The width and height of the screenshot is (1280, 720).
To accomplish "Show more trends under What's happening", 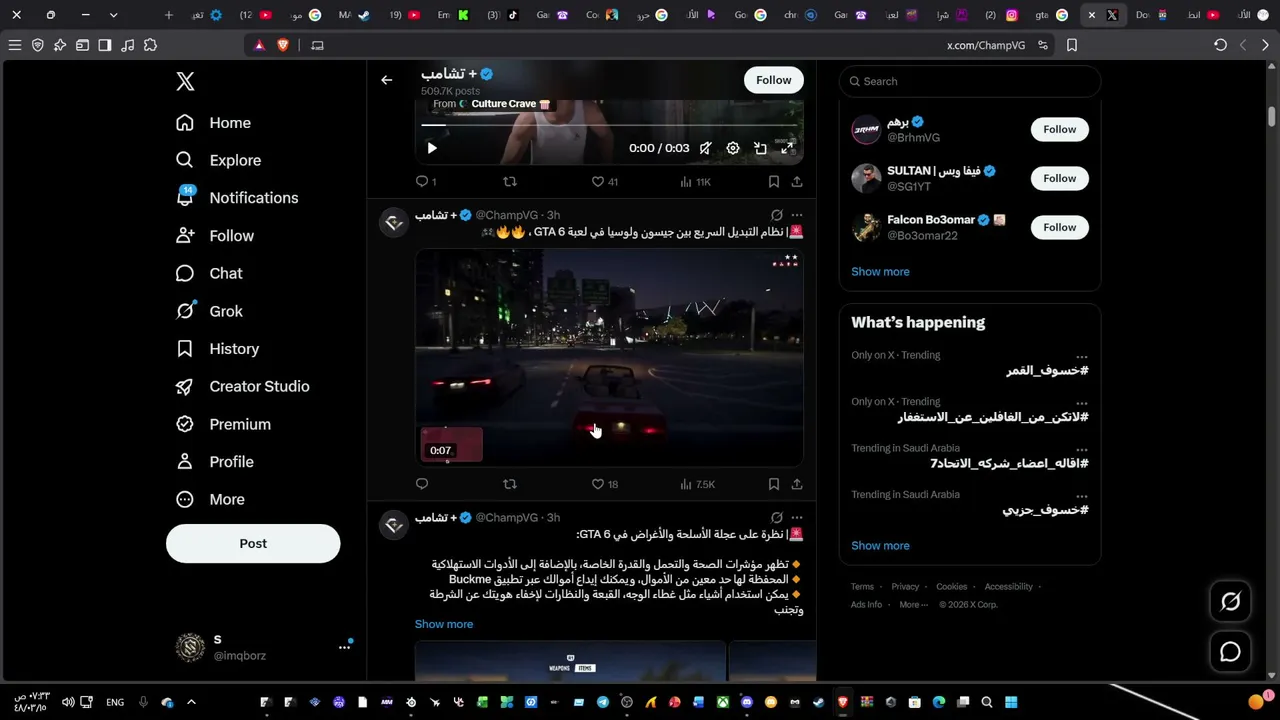I will pyautogui.click(x=880, y=546).
